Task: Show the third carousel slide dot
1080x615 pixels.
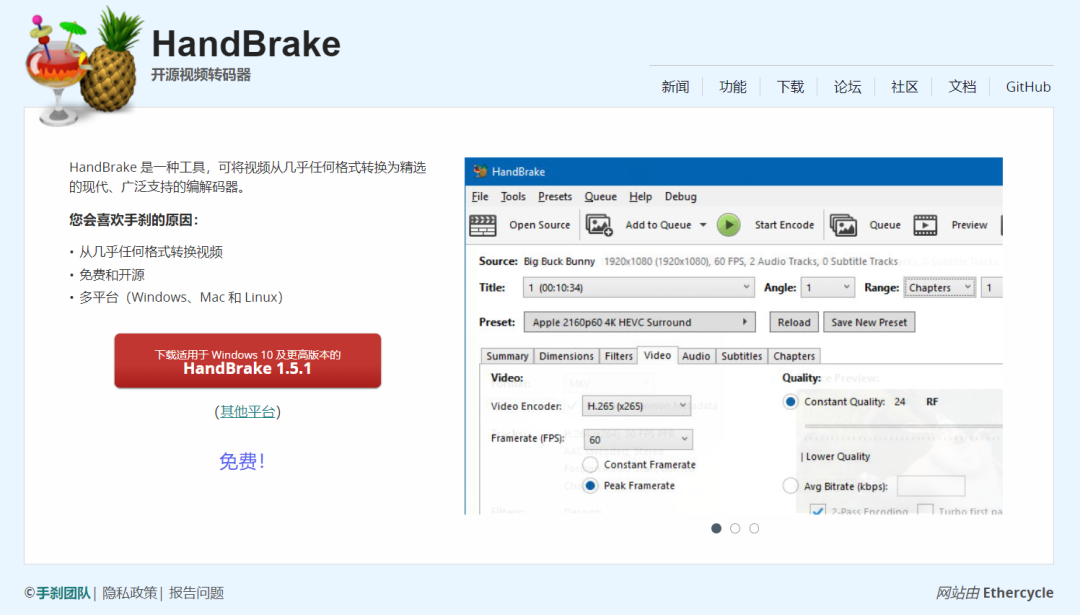Action: click(754, 528)
